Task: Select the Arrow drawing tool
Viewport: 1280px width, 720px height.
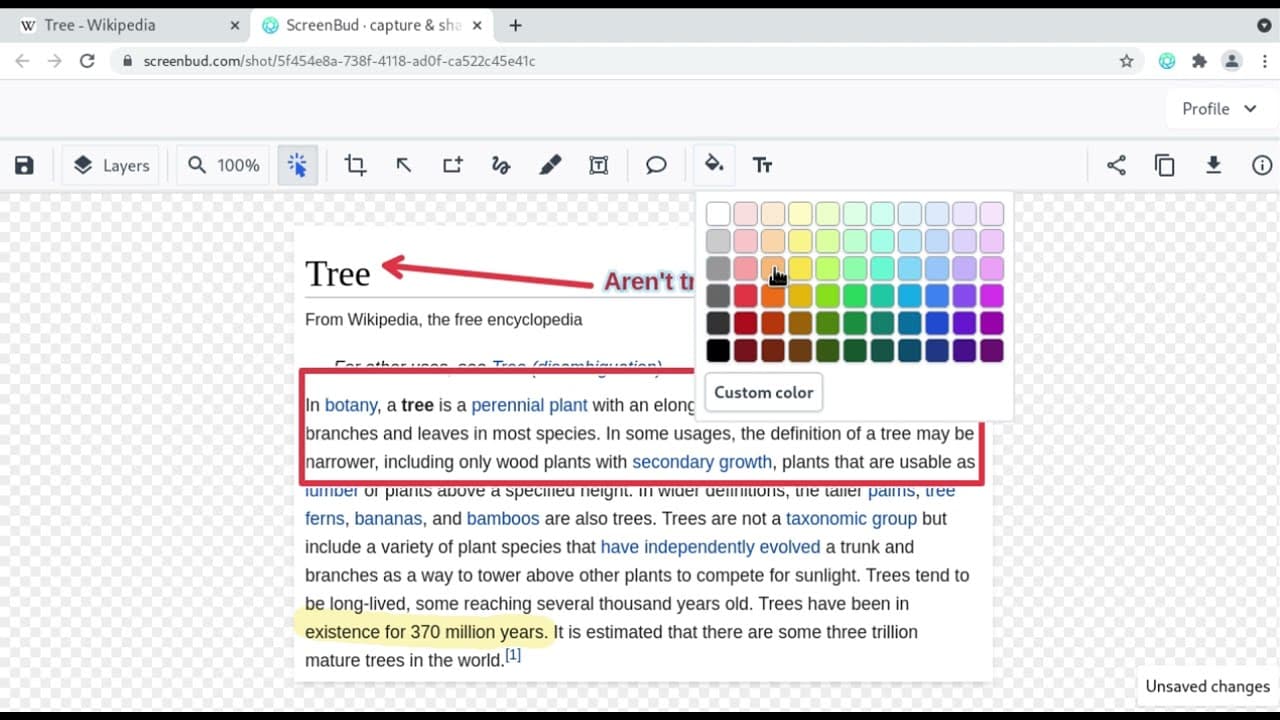Action: coord(404,165)
